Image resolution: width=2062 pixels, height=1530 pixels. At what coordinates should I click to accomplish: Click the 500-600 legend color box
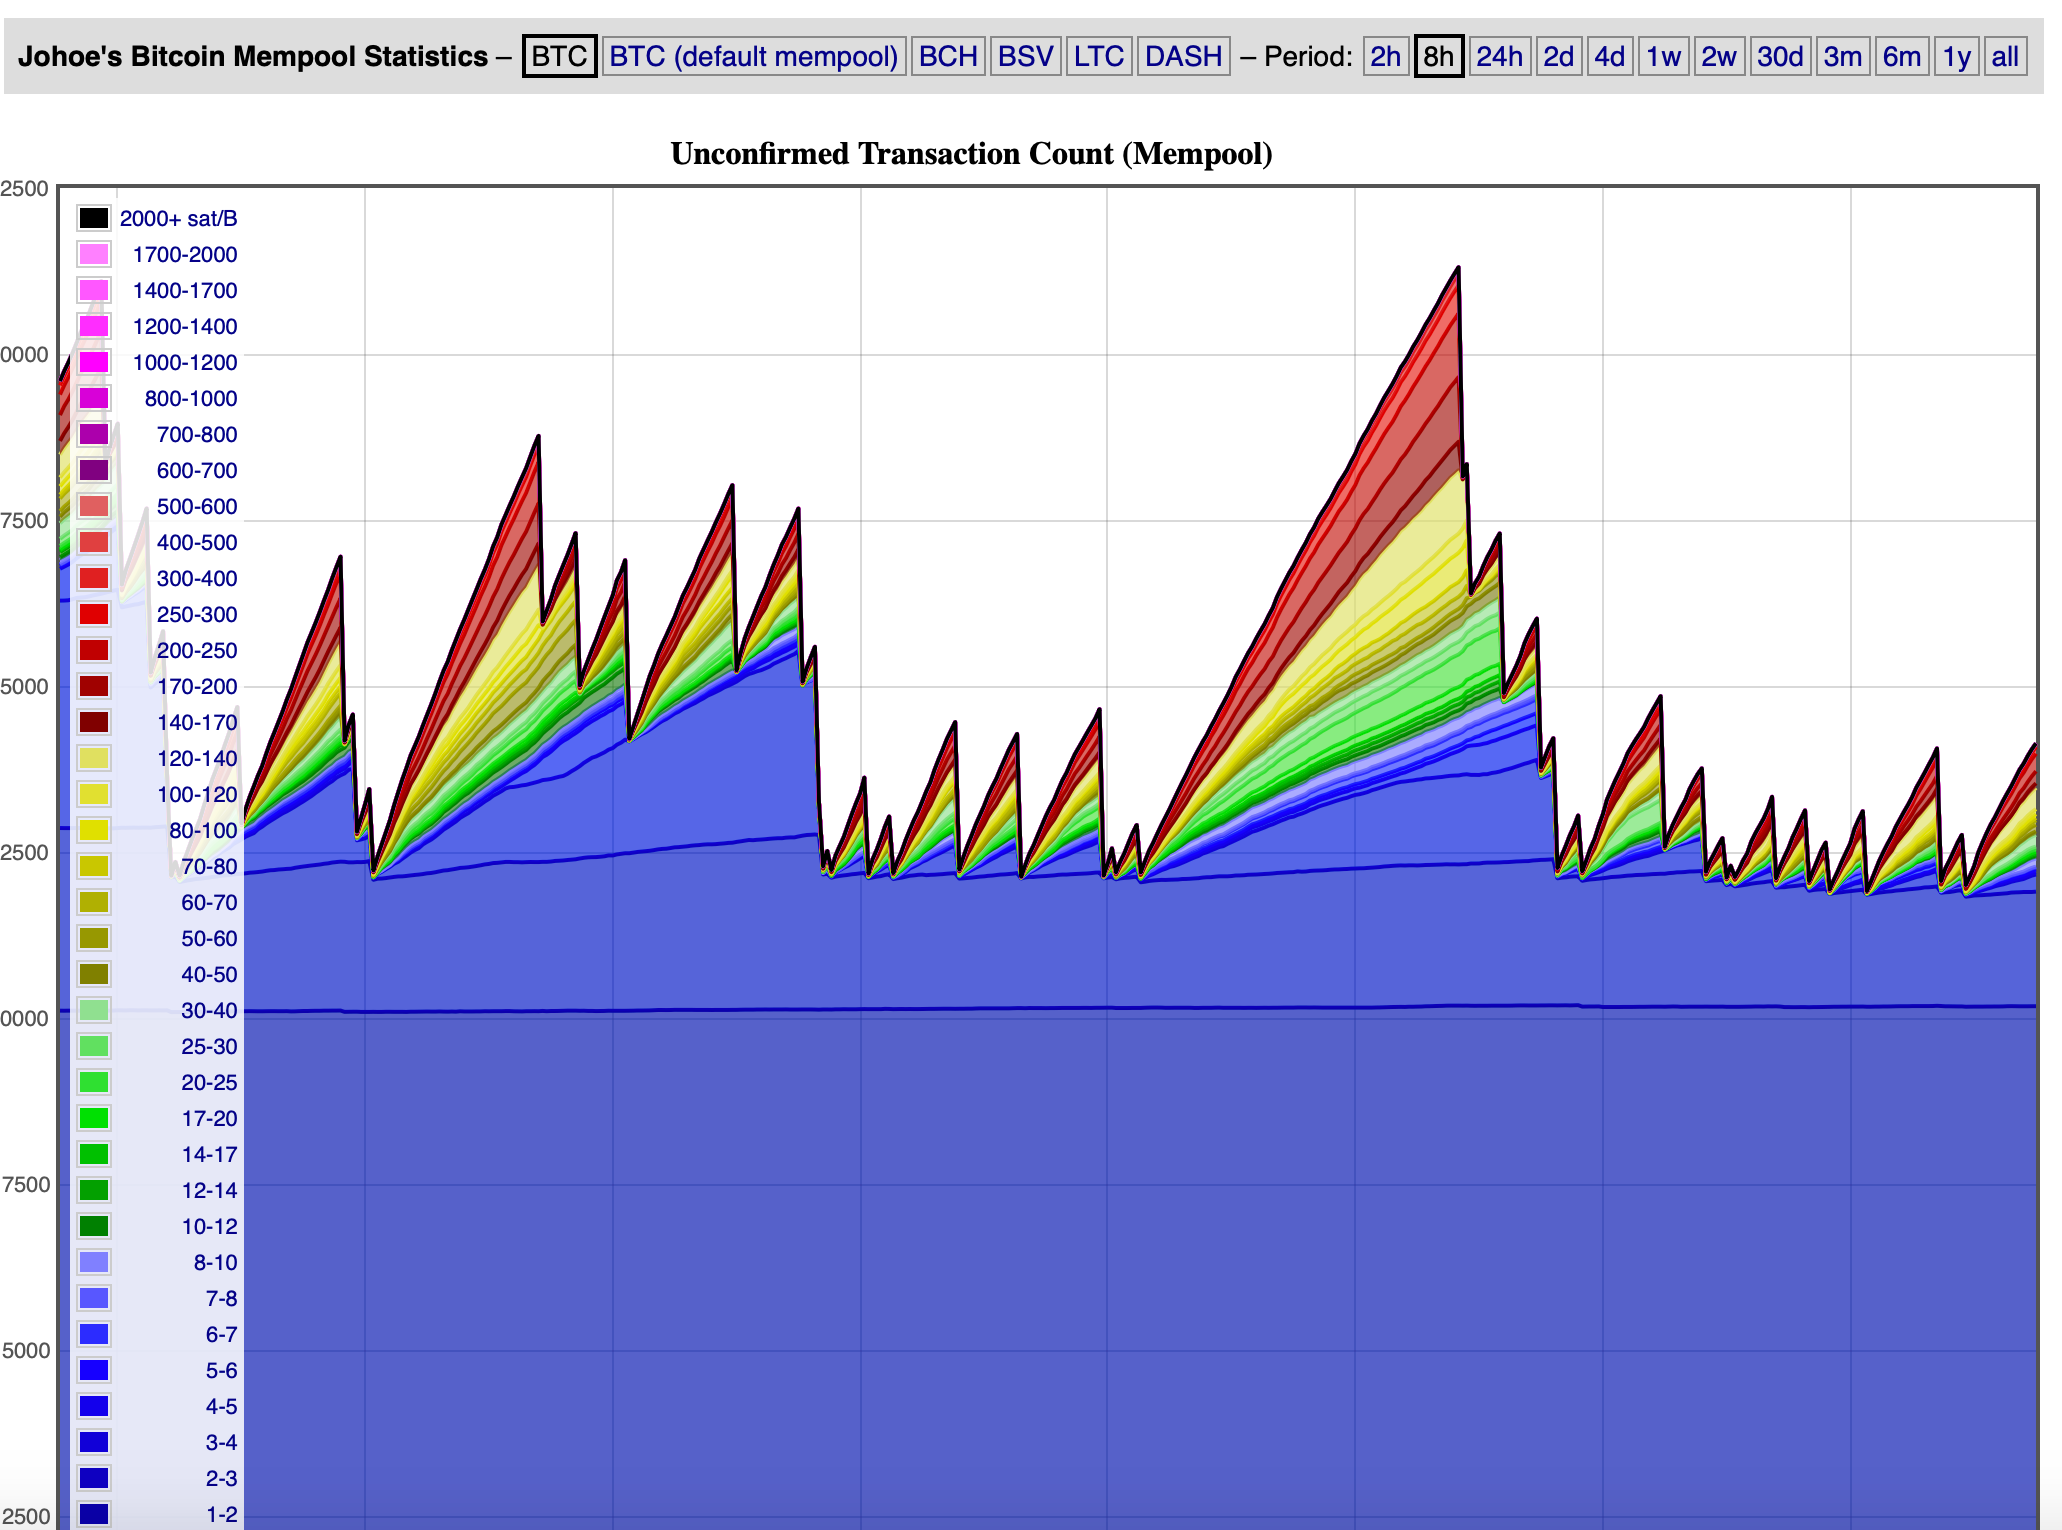point(94,506)
